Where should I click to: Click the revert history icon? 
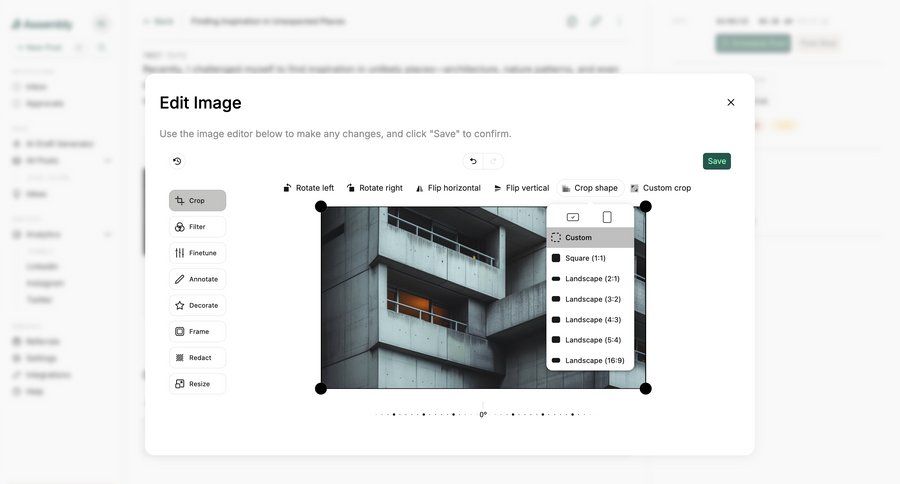(x=177, y=161)
